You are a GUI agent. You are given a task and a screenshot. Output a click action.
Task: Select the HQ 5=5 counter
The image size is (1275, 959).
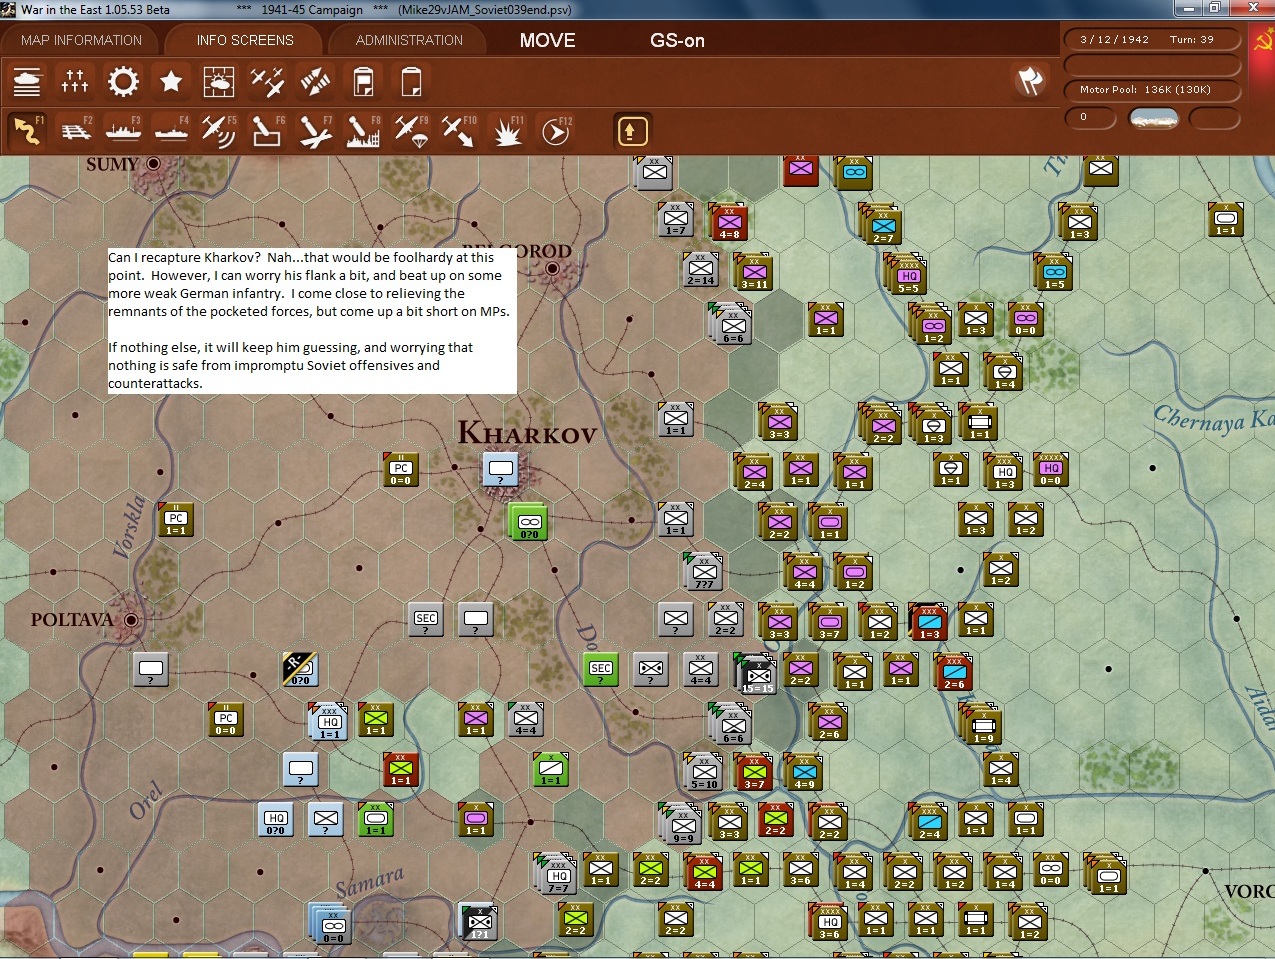coord(907,273)
